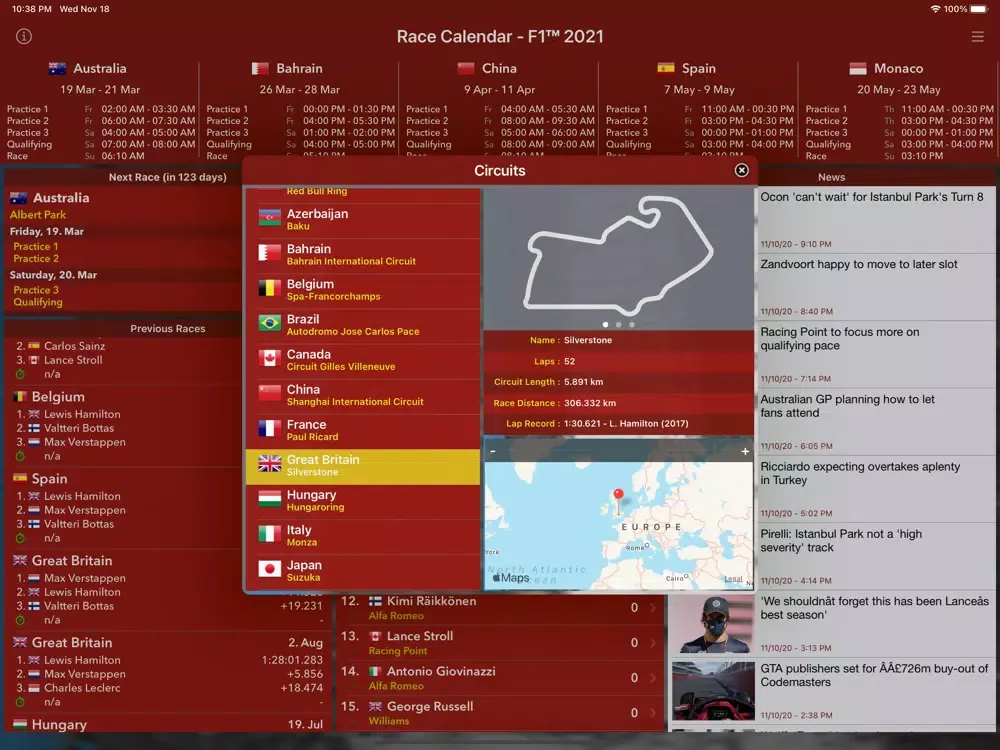Image resolution: width=1000 pixels, height=750 pixels.
Task: Open Bahrain race in the top calendar
Action: [299, 112]
